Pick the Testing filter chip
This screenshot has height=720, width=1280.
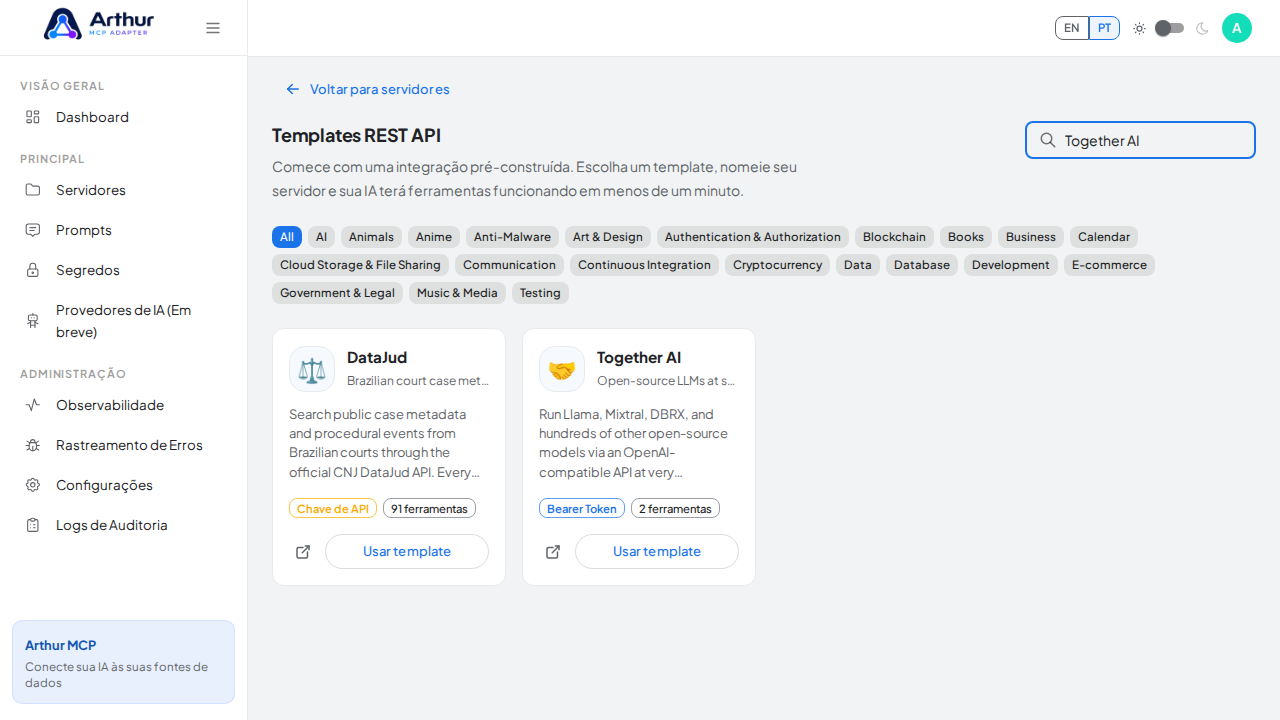pyautogui.click(x=540, y=293)
